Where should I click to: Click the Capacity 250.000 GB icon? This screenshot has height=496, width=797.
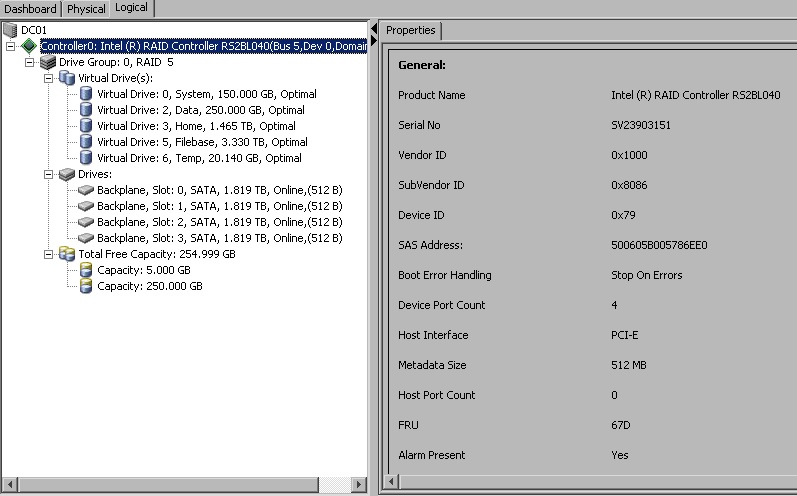pos(86,286)
